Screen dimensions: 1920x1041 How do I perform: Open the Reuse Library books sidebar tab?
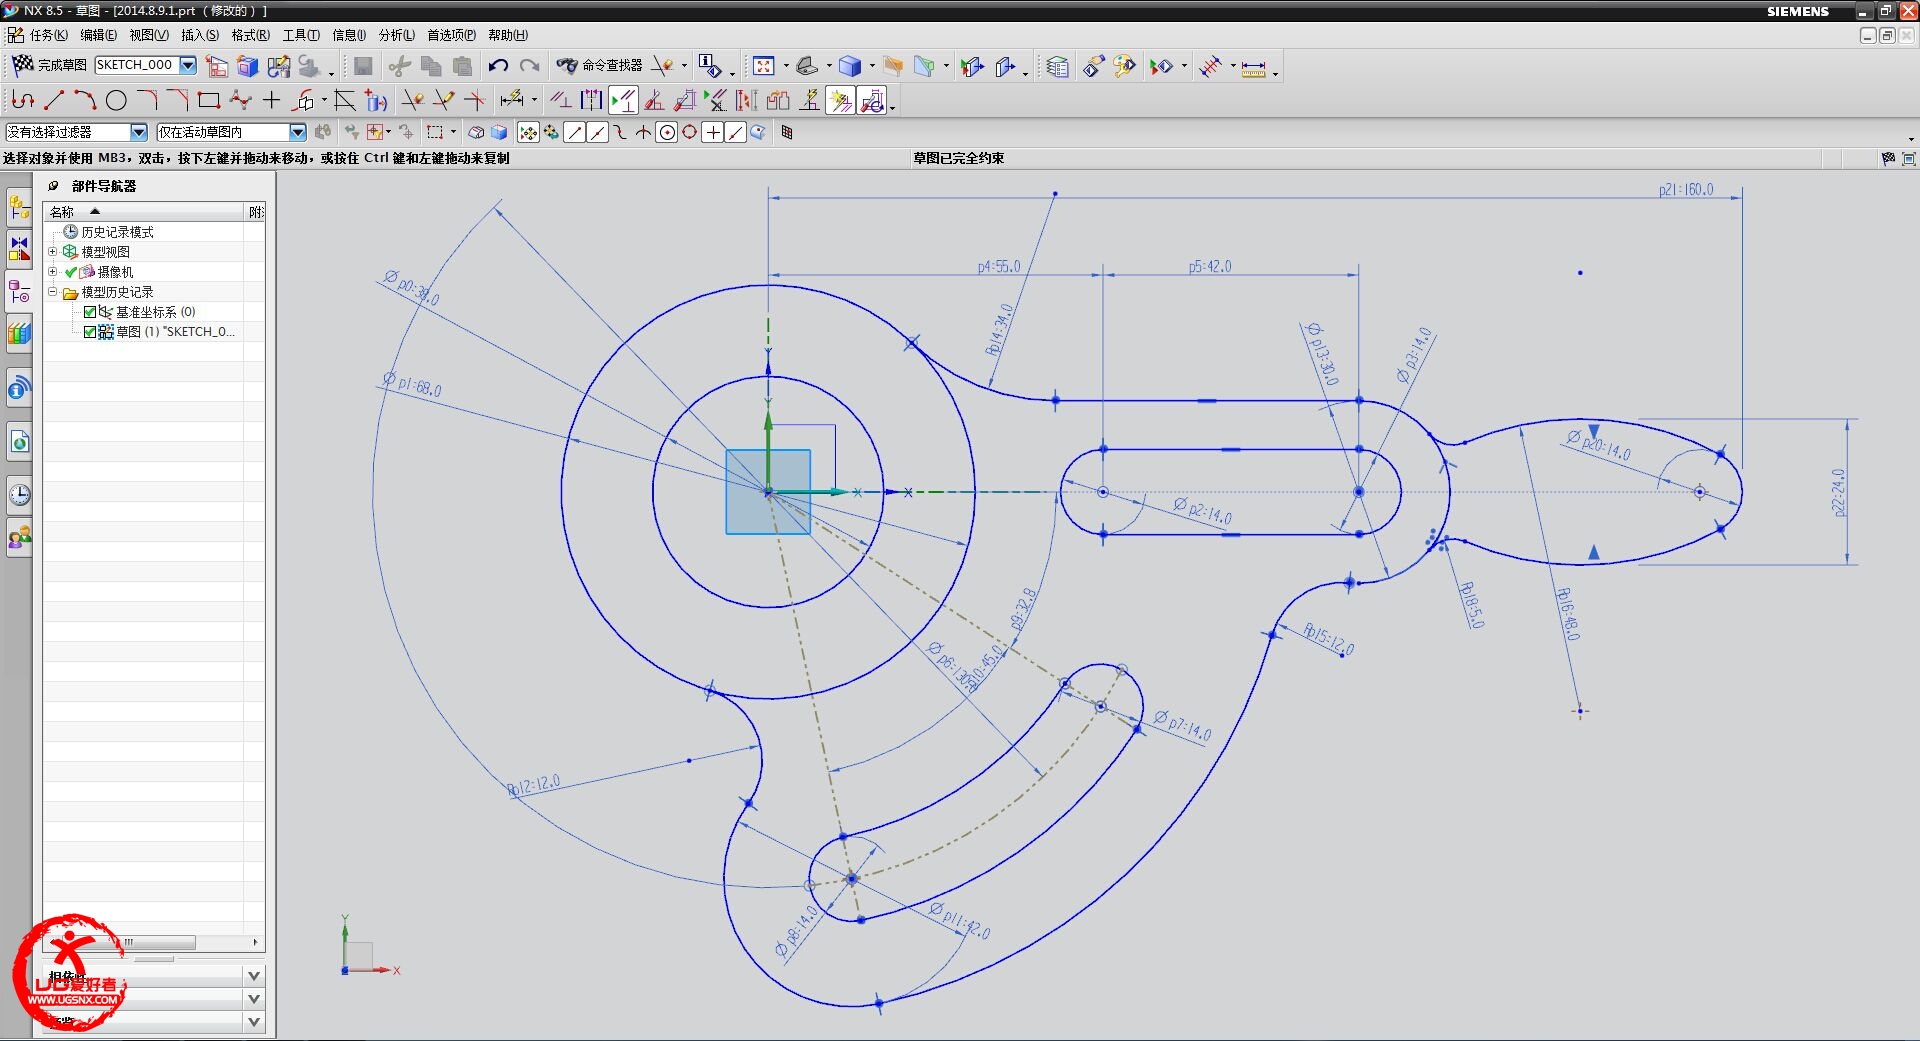[19, 334]
